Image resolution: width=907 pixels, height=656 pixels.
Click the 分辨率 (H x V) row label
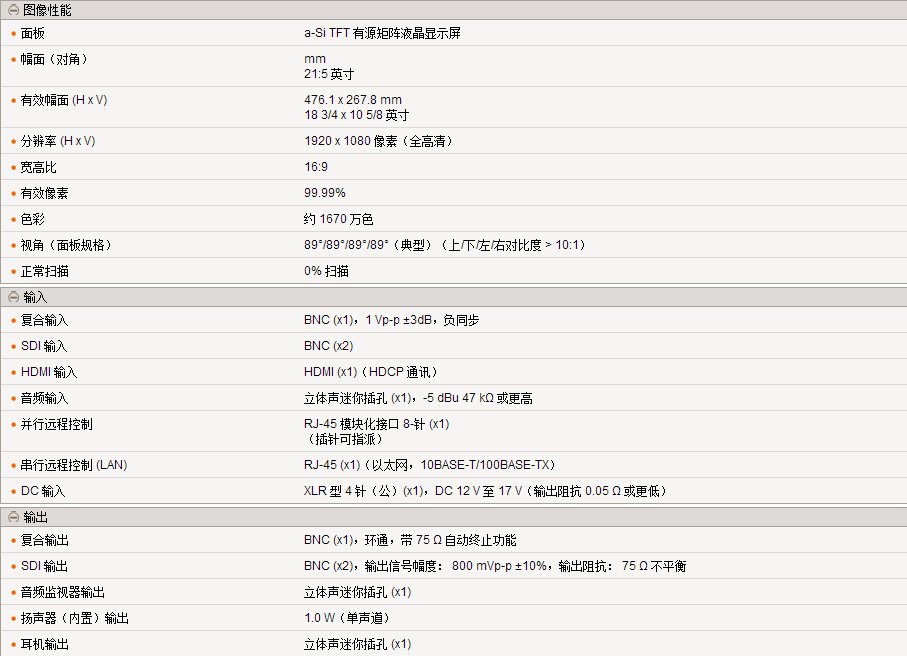[x=58, y=141]
